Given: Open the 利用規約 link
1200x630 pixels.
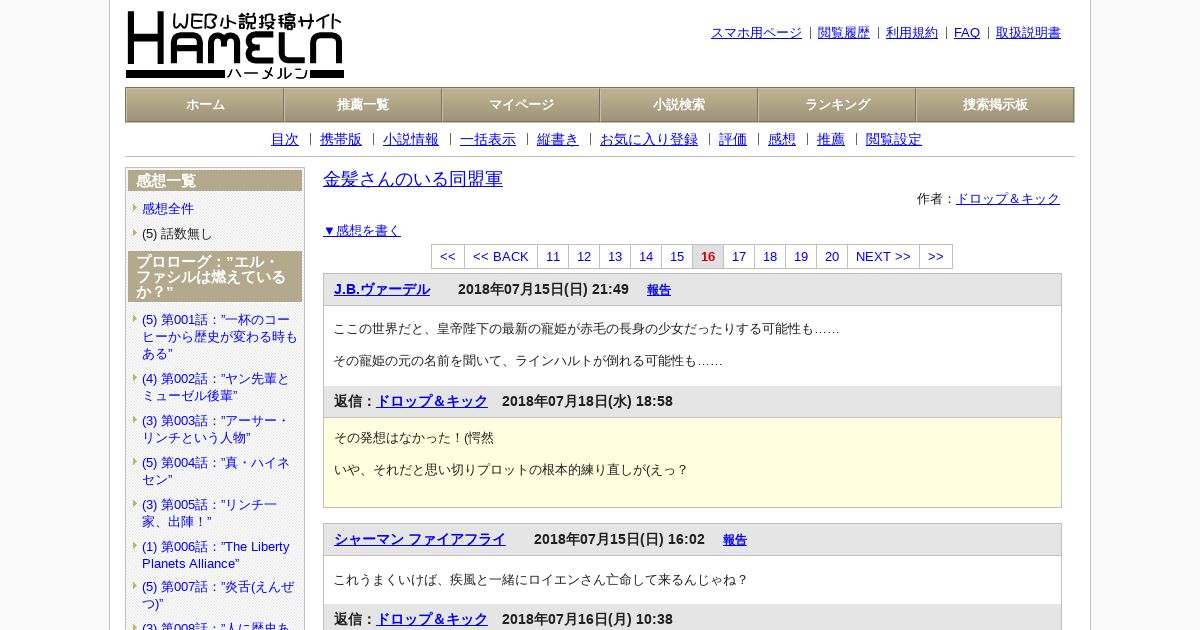Looking at the screenshot, I should click(912, 32).
